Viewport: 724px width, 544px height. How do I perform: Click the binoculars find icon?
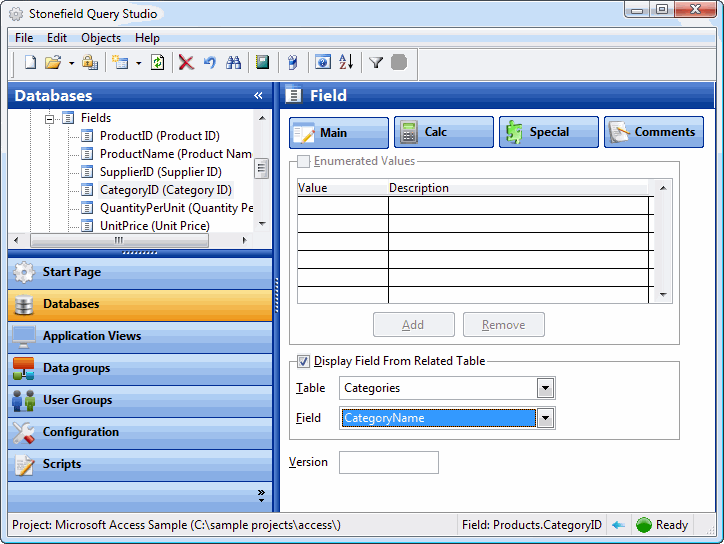pyautogui.click(x=233, y=63)
